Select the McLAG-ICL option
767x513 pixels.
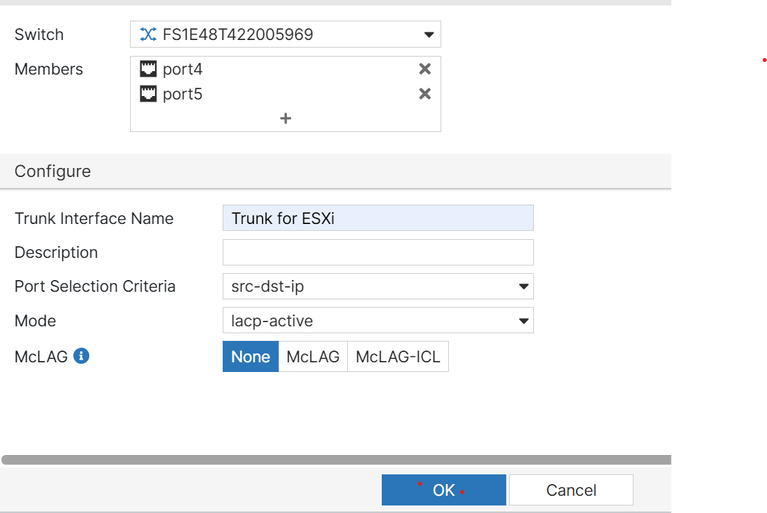[x=398, y=357]
